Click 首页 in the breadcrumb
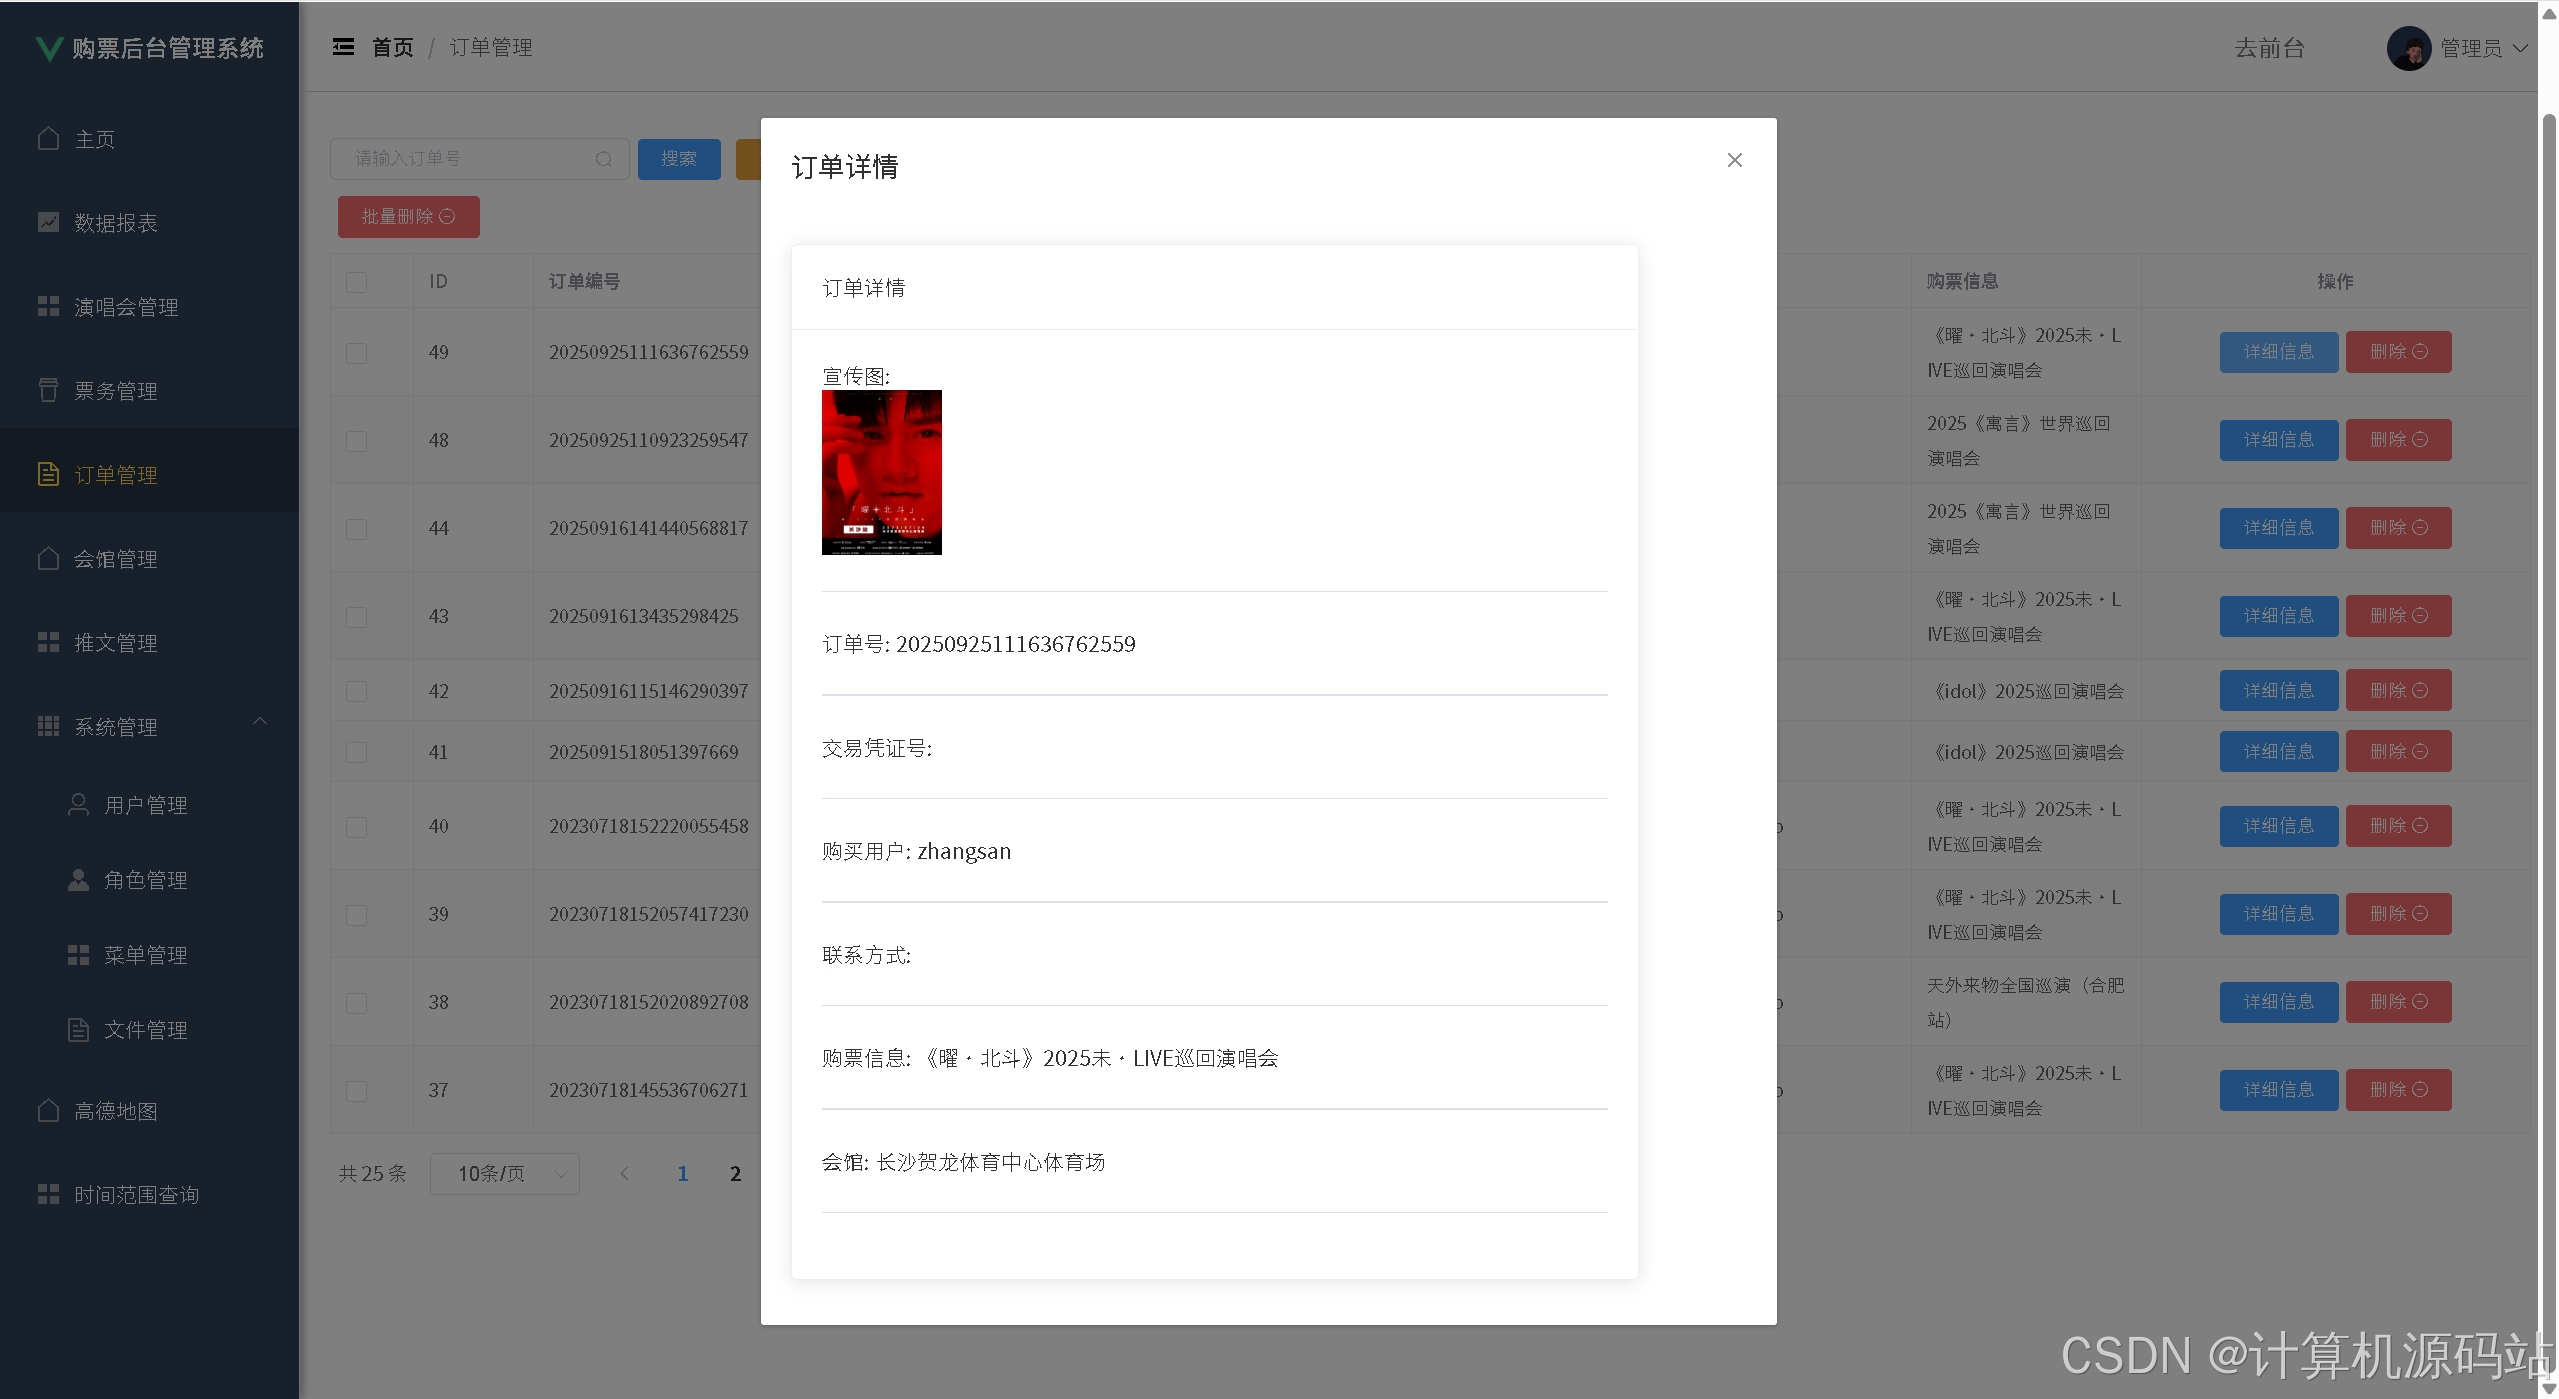 392,47
